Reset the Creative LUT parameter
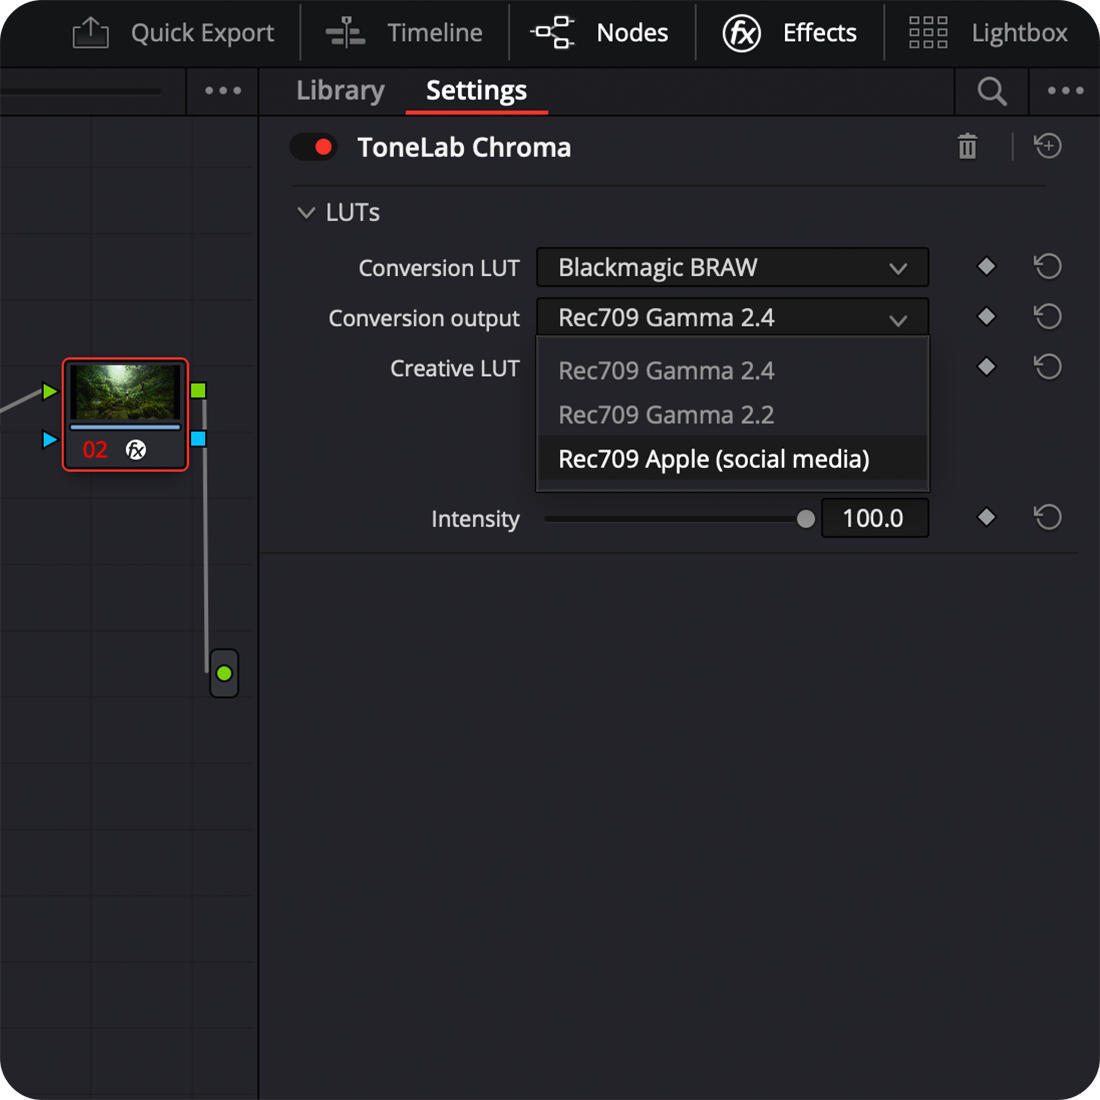 point(1047,367)
